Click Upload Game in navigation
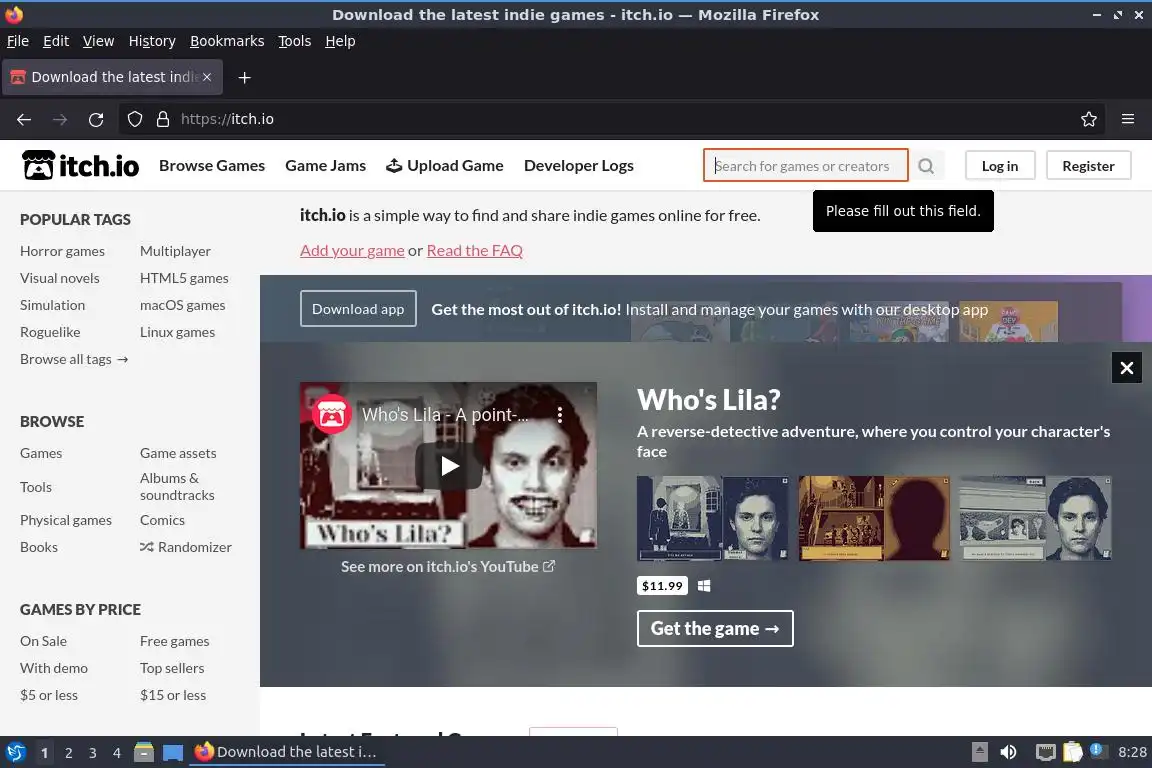This screenshot has height=768, width=1152. click(x=445, y=166)
